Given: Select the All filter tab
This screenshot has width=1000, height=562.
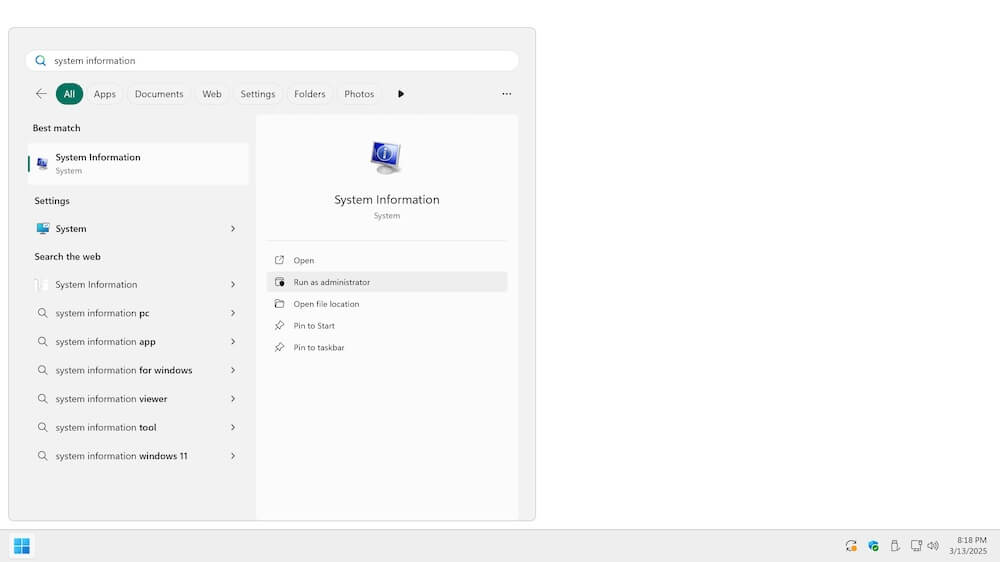Looking at the screenshot, I should pyautogui.click(x=69, y=94).
